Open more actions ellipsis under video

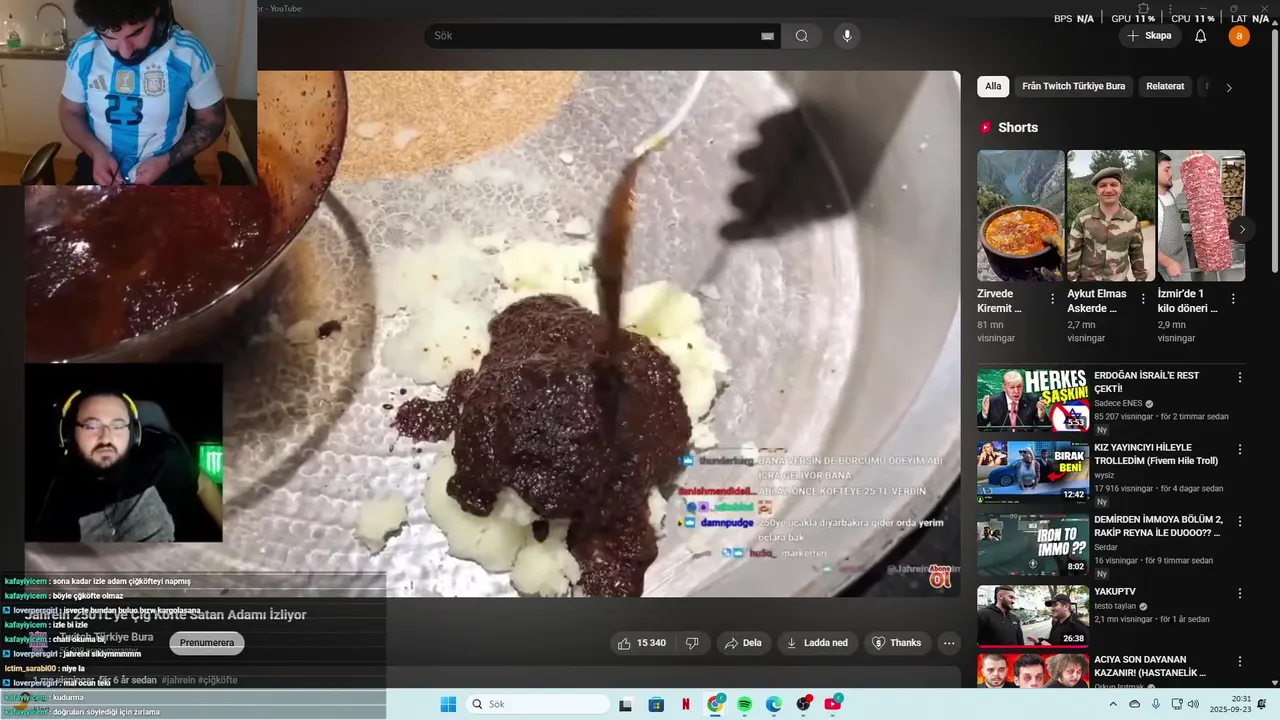[949, 643]
